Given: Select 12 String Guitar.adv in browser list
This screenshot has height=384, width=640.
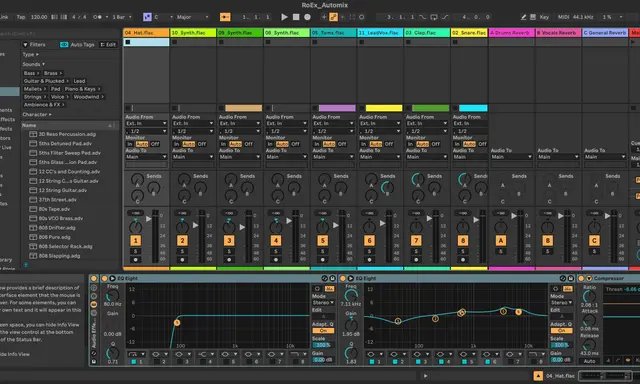Looking at the screenshot, I should (62, 190).
